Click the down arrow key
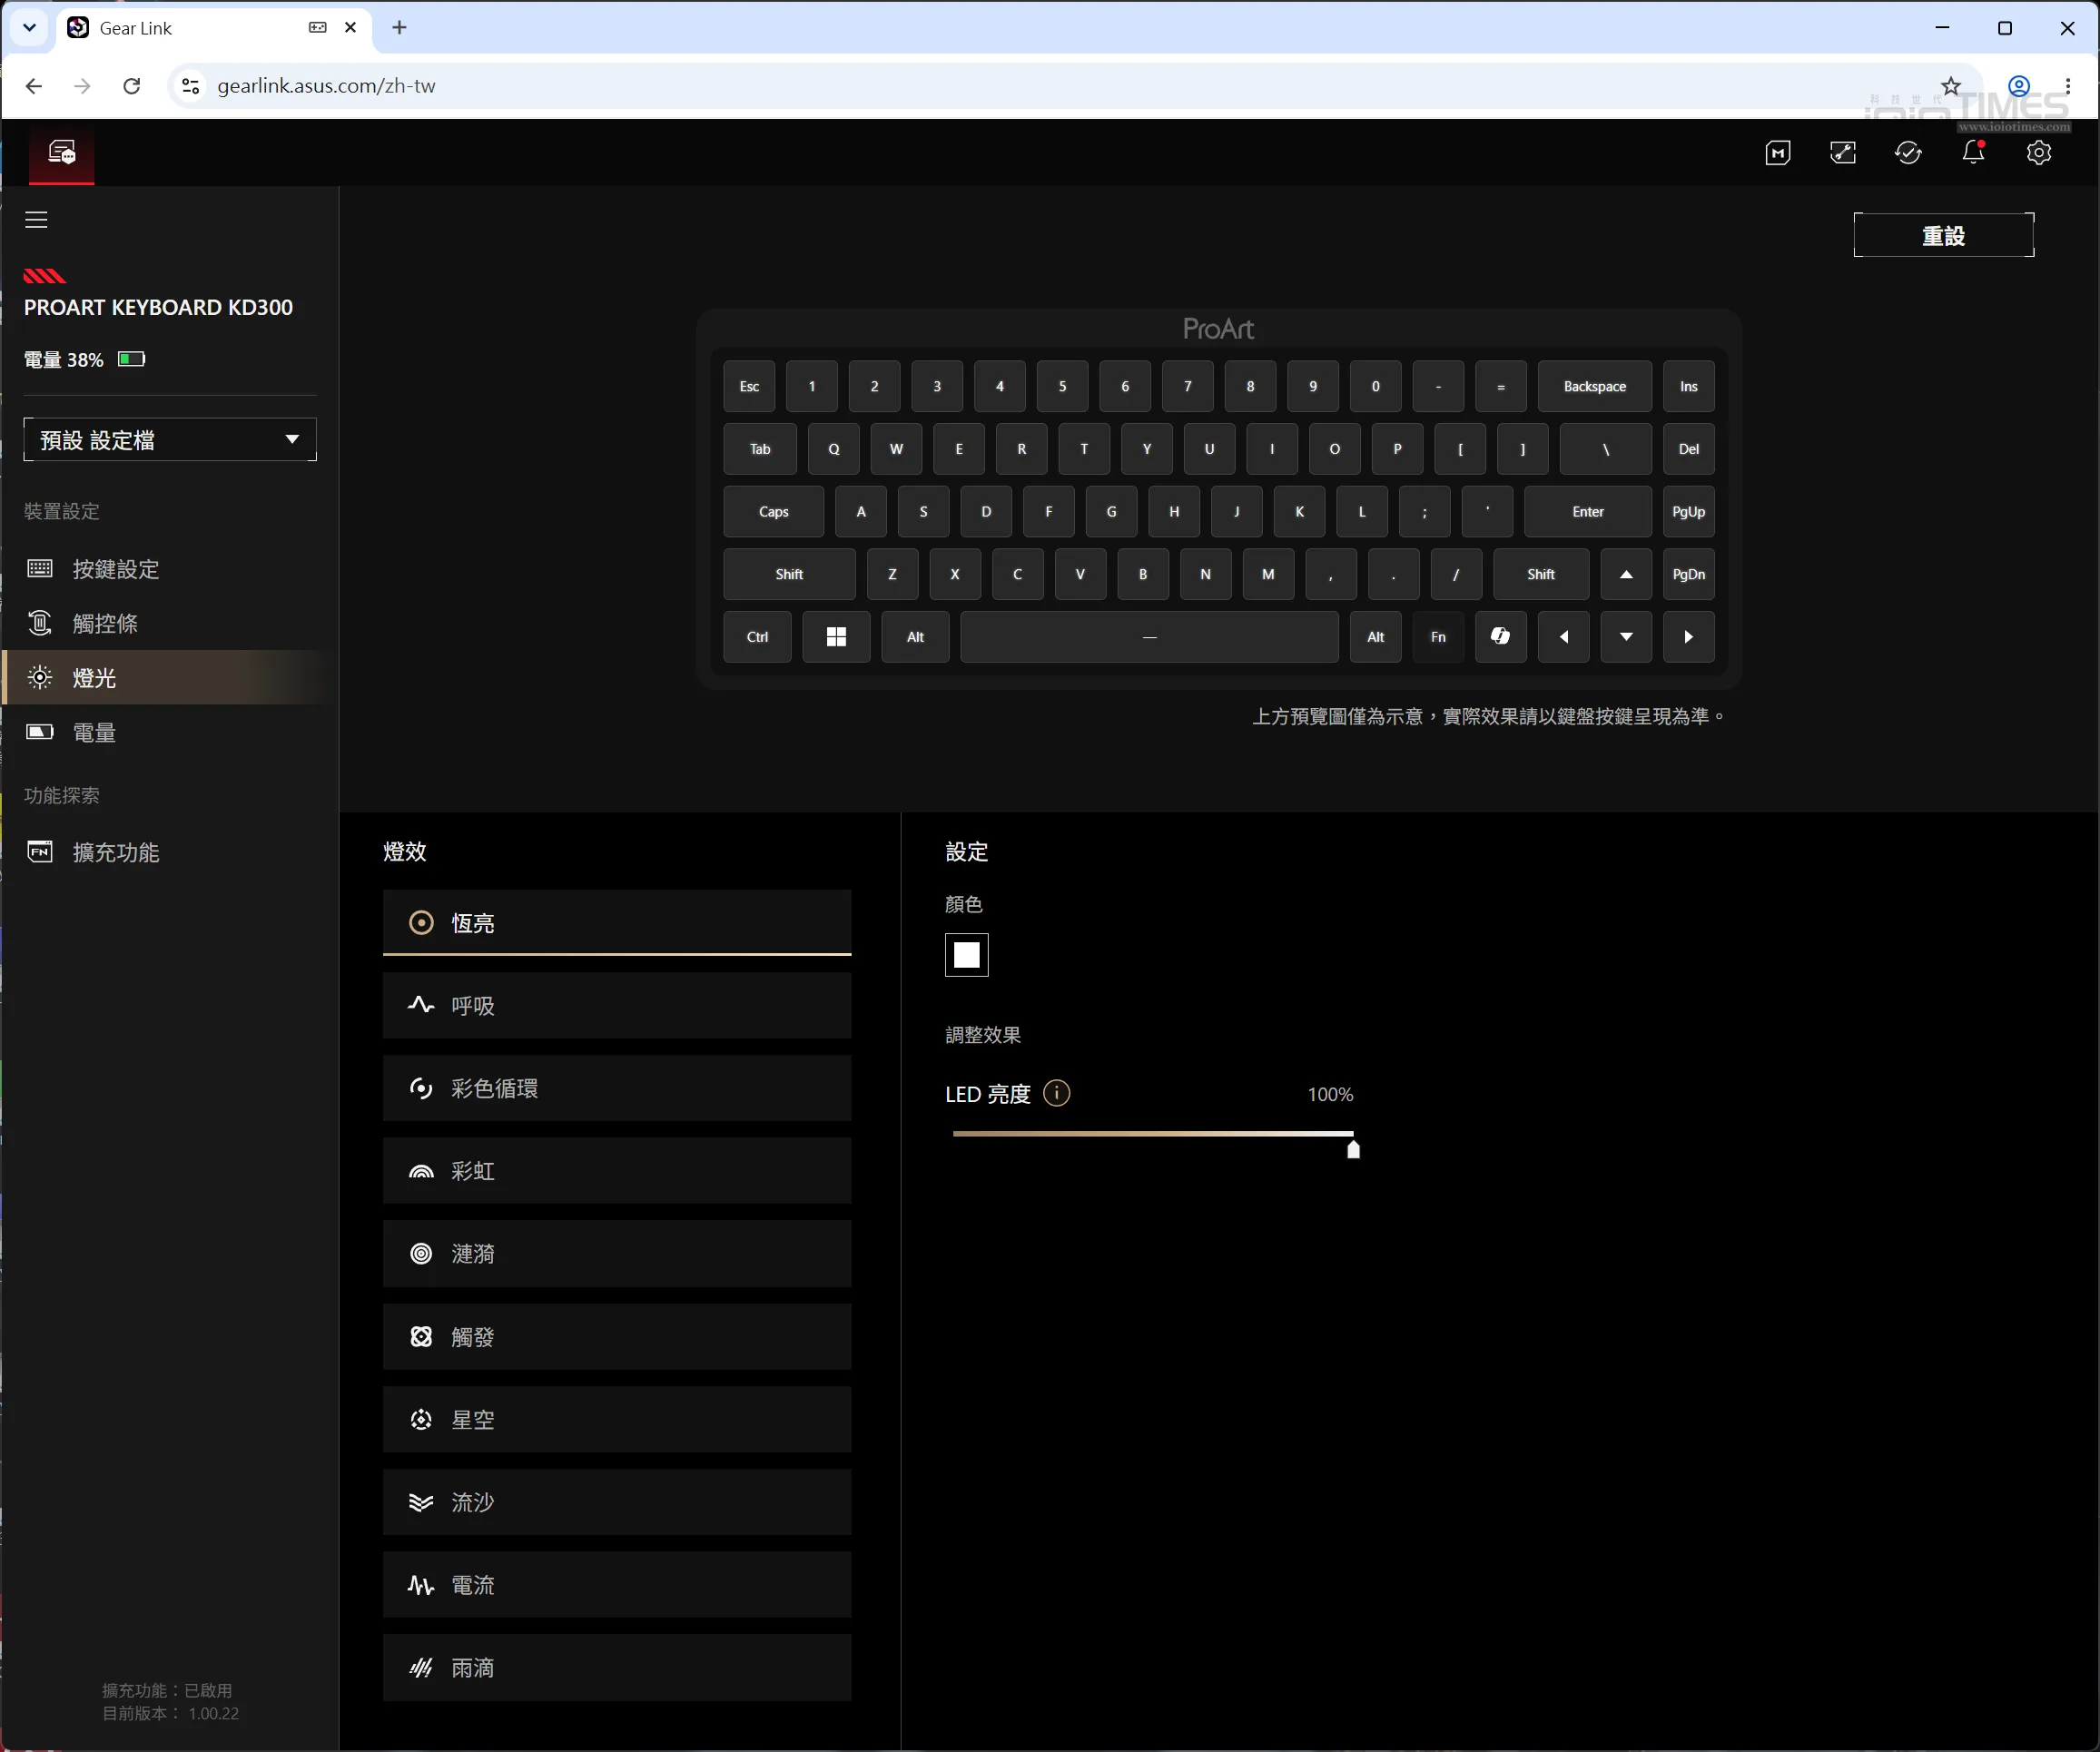2100x1752 pixels. tap(1626, 637)
